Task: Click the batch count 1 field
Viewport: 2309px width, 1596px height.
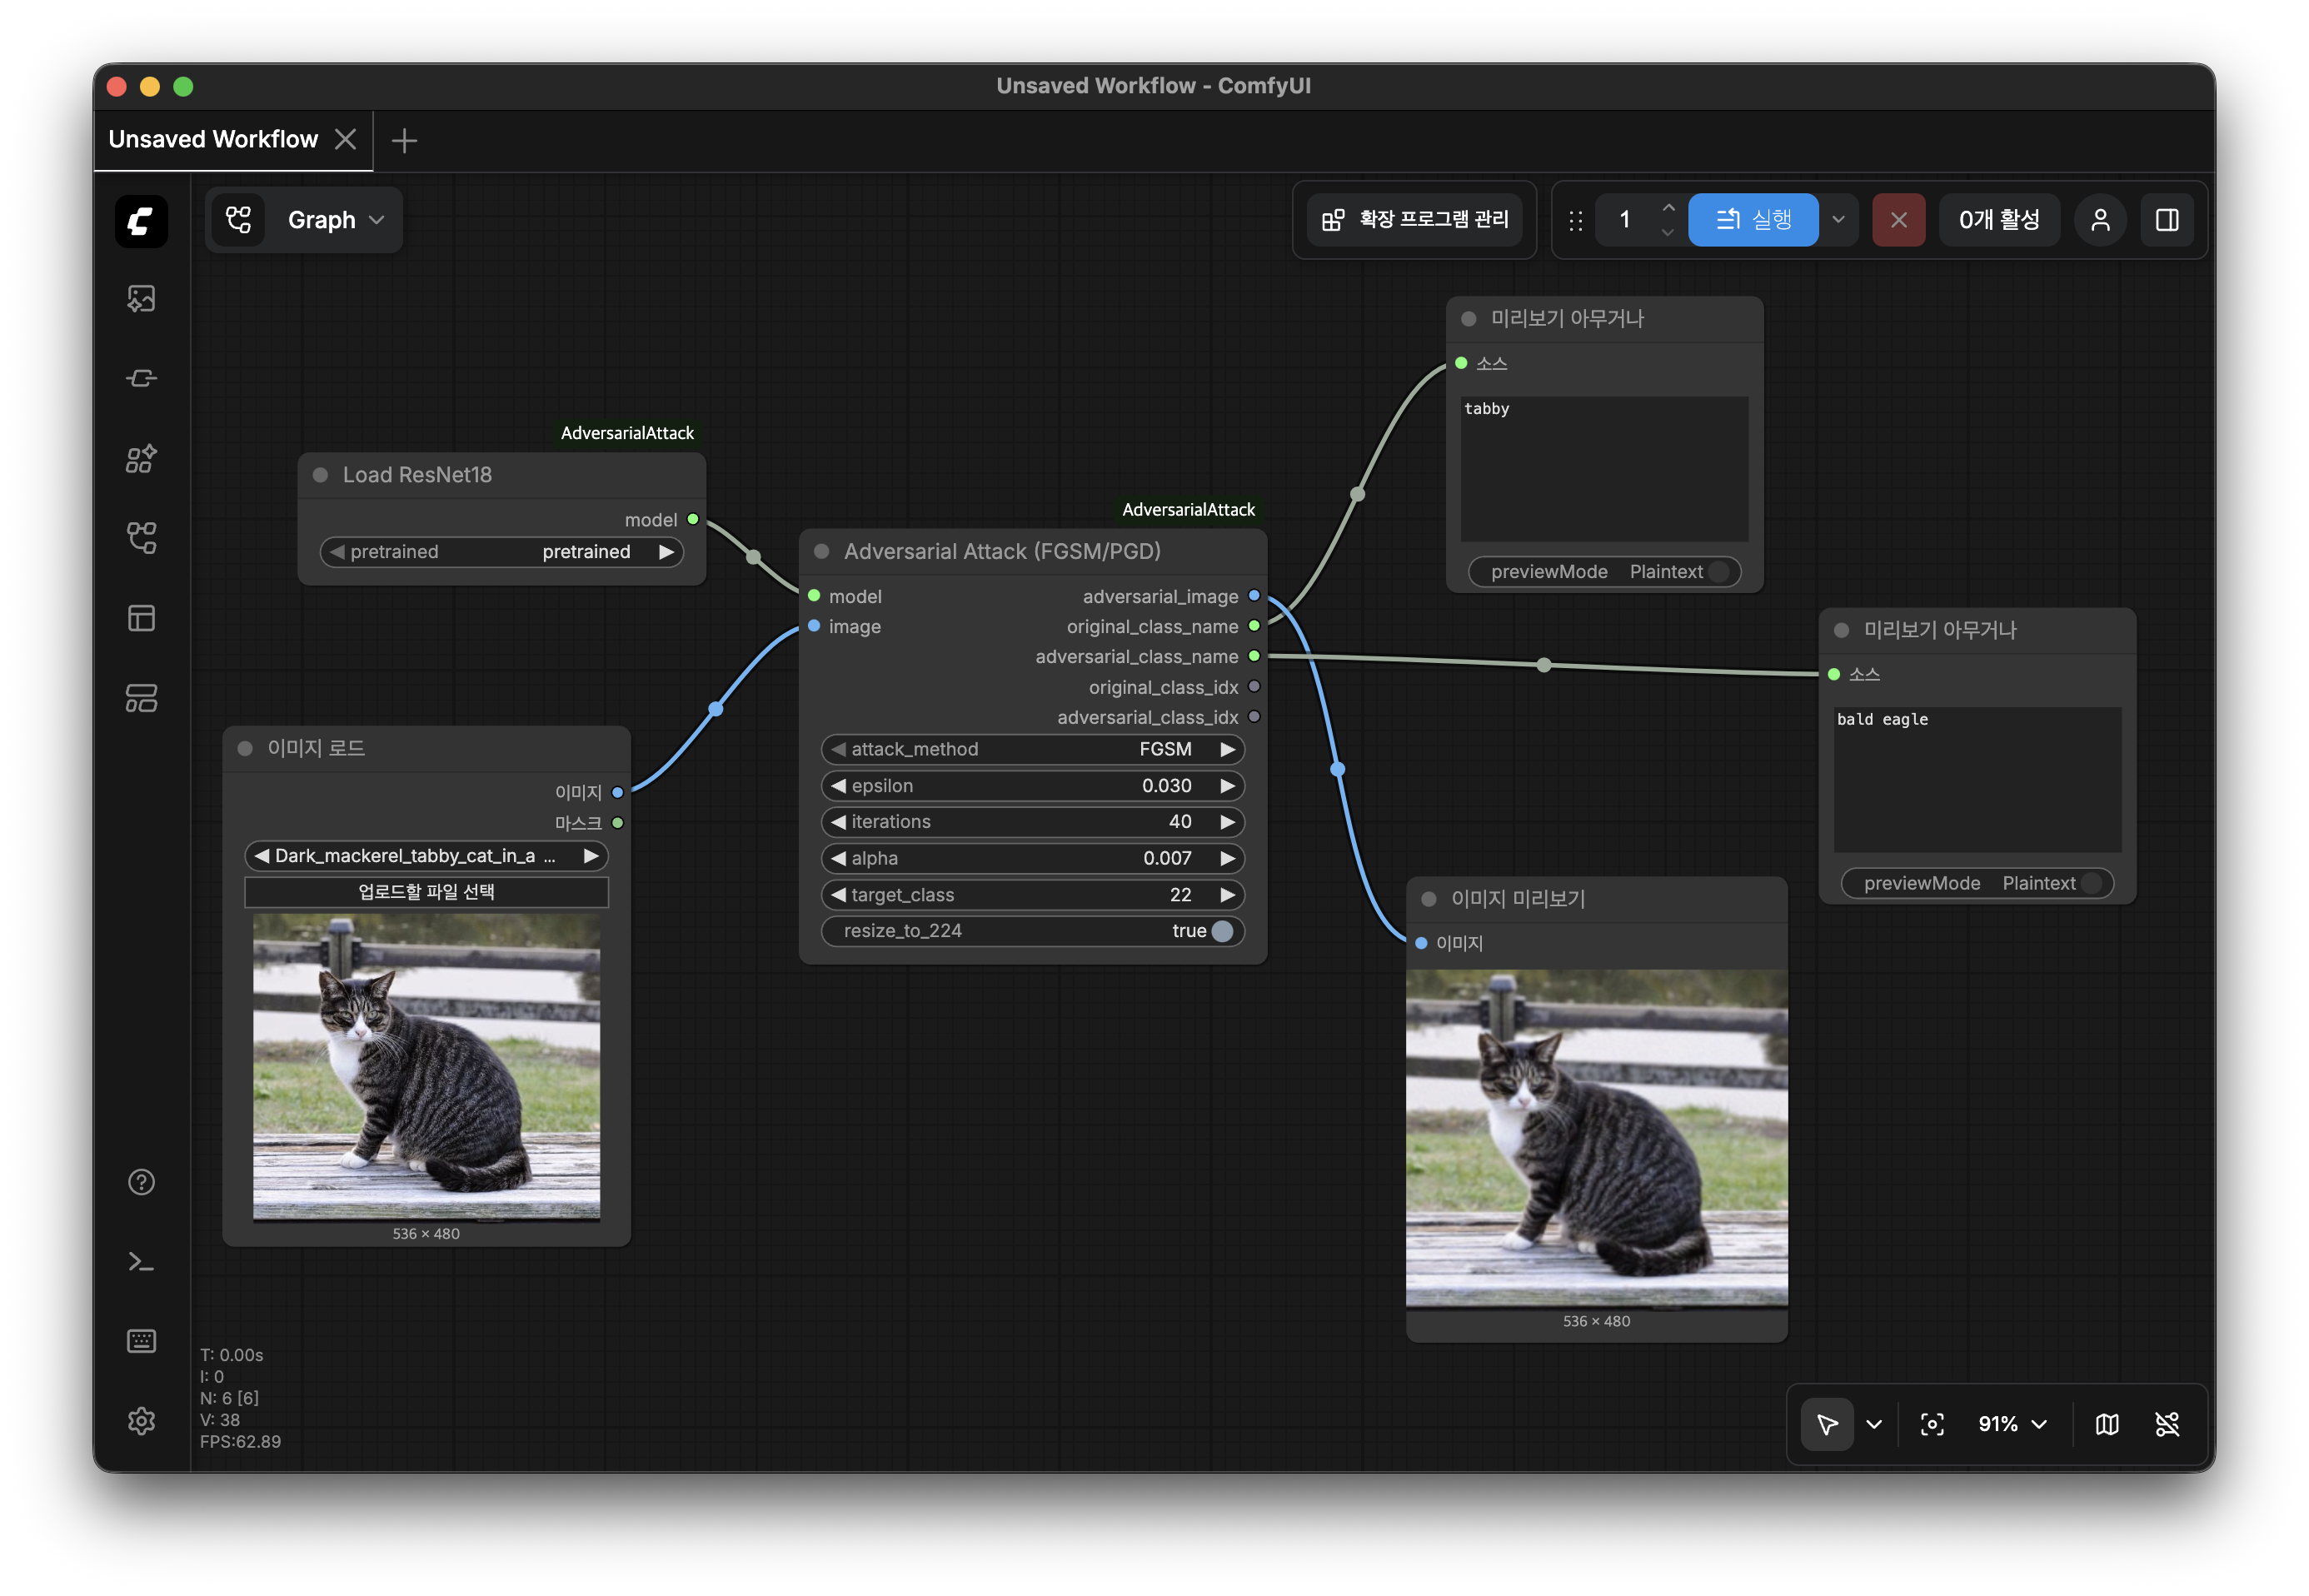Action: coord(1625,220)
